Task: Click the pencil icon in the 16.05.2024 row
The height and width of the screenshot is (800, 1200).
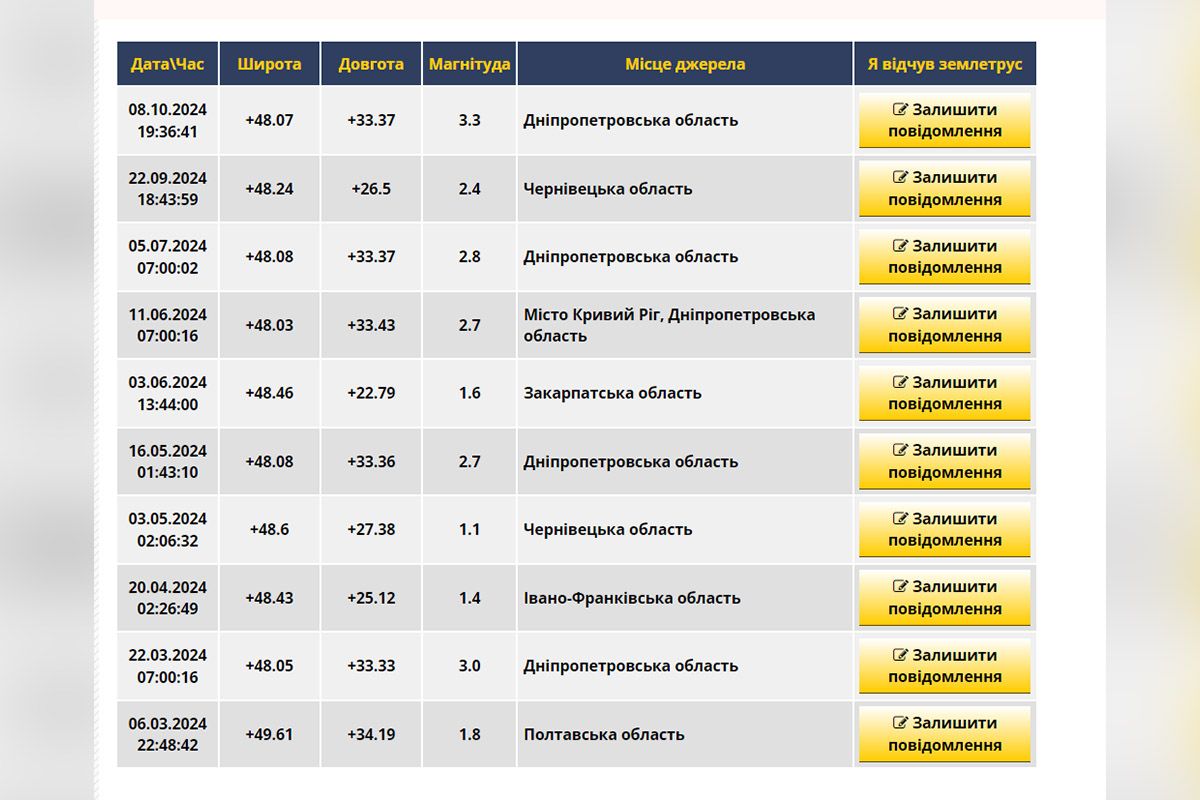Action: coord(900,450)
